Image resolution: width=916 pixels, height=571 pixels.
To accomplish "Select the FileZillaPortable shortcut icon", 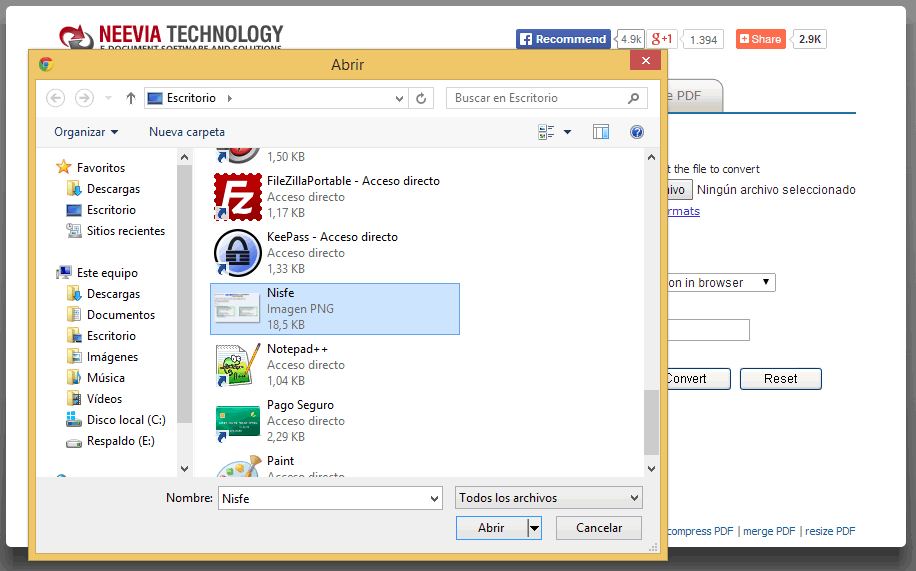I will coord(237,196).
